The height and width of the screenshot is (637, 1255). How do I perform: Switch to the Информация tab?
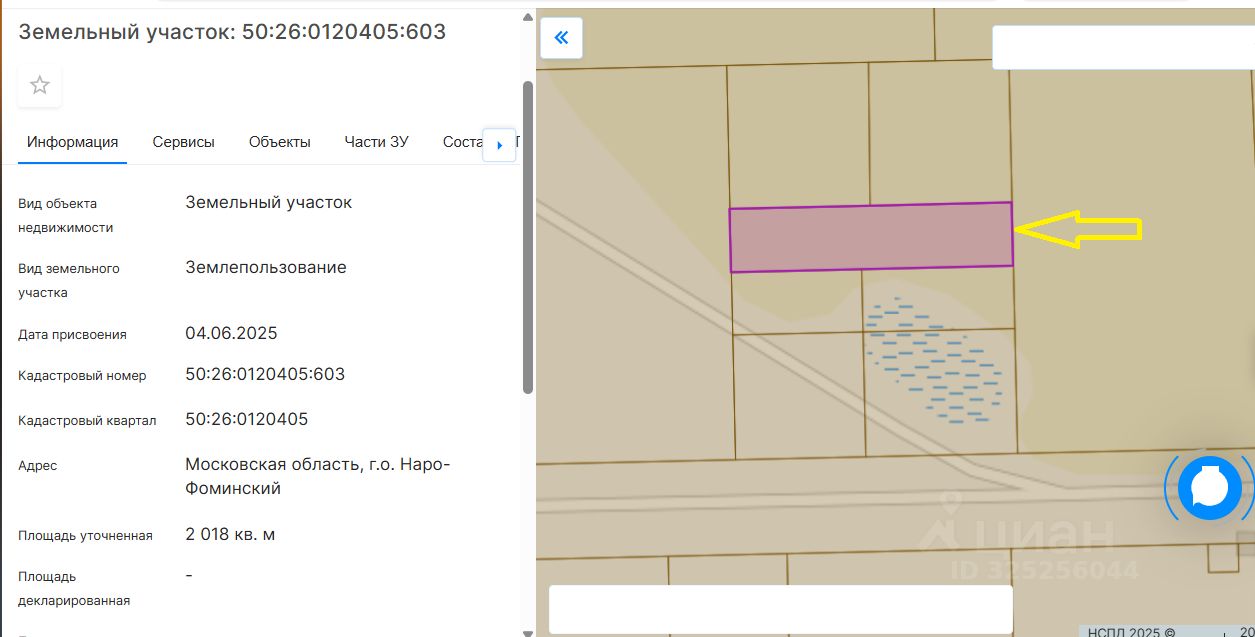[72, 142]
